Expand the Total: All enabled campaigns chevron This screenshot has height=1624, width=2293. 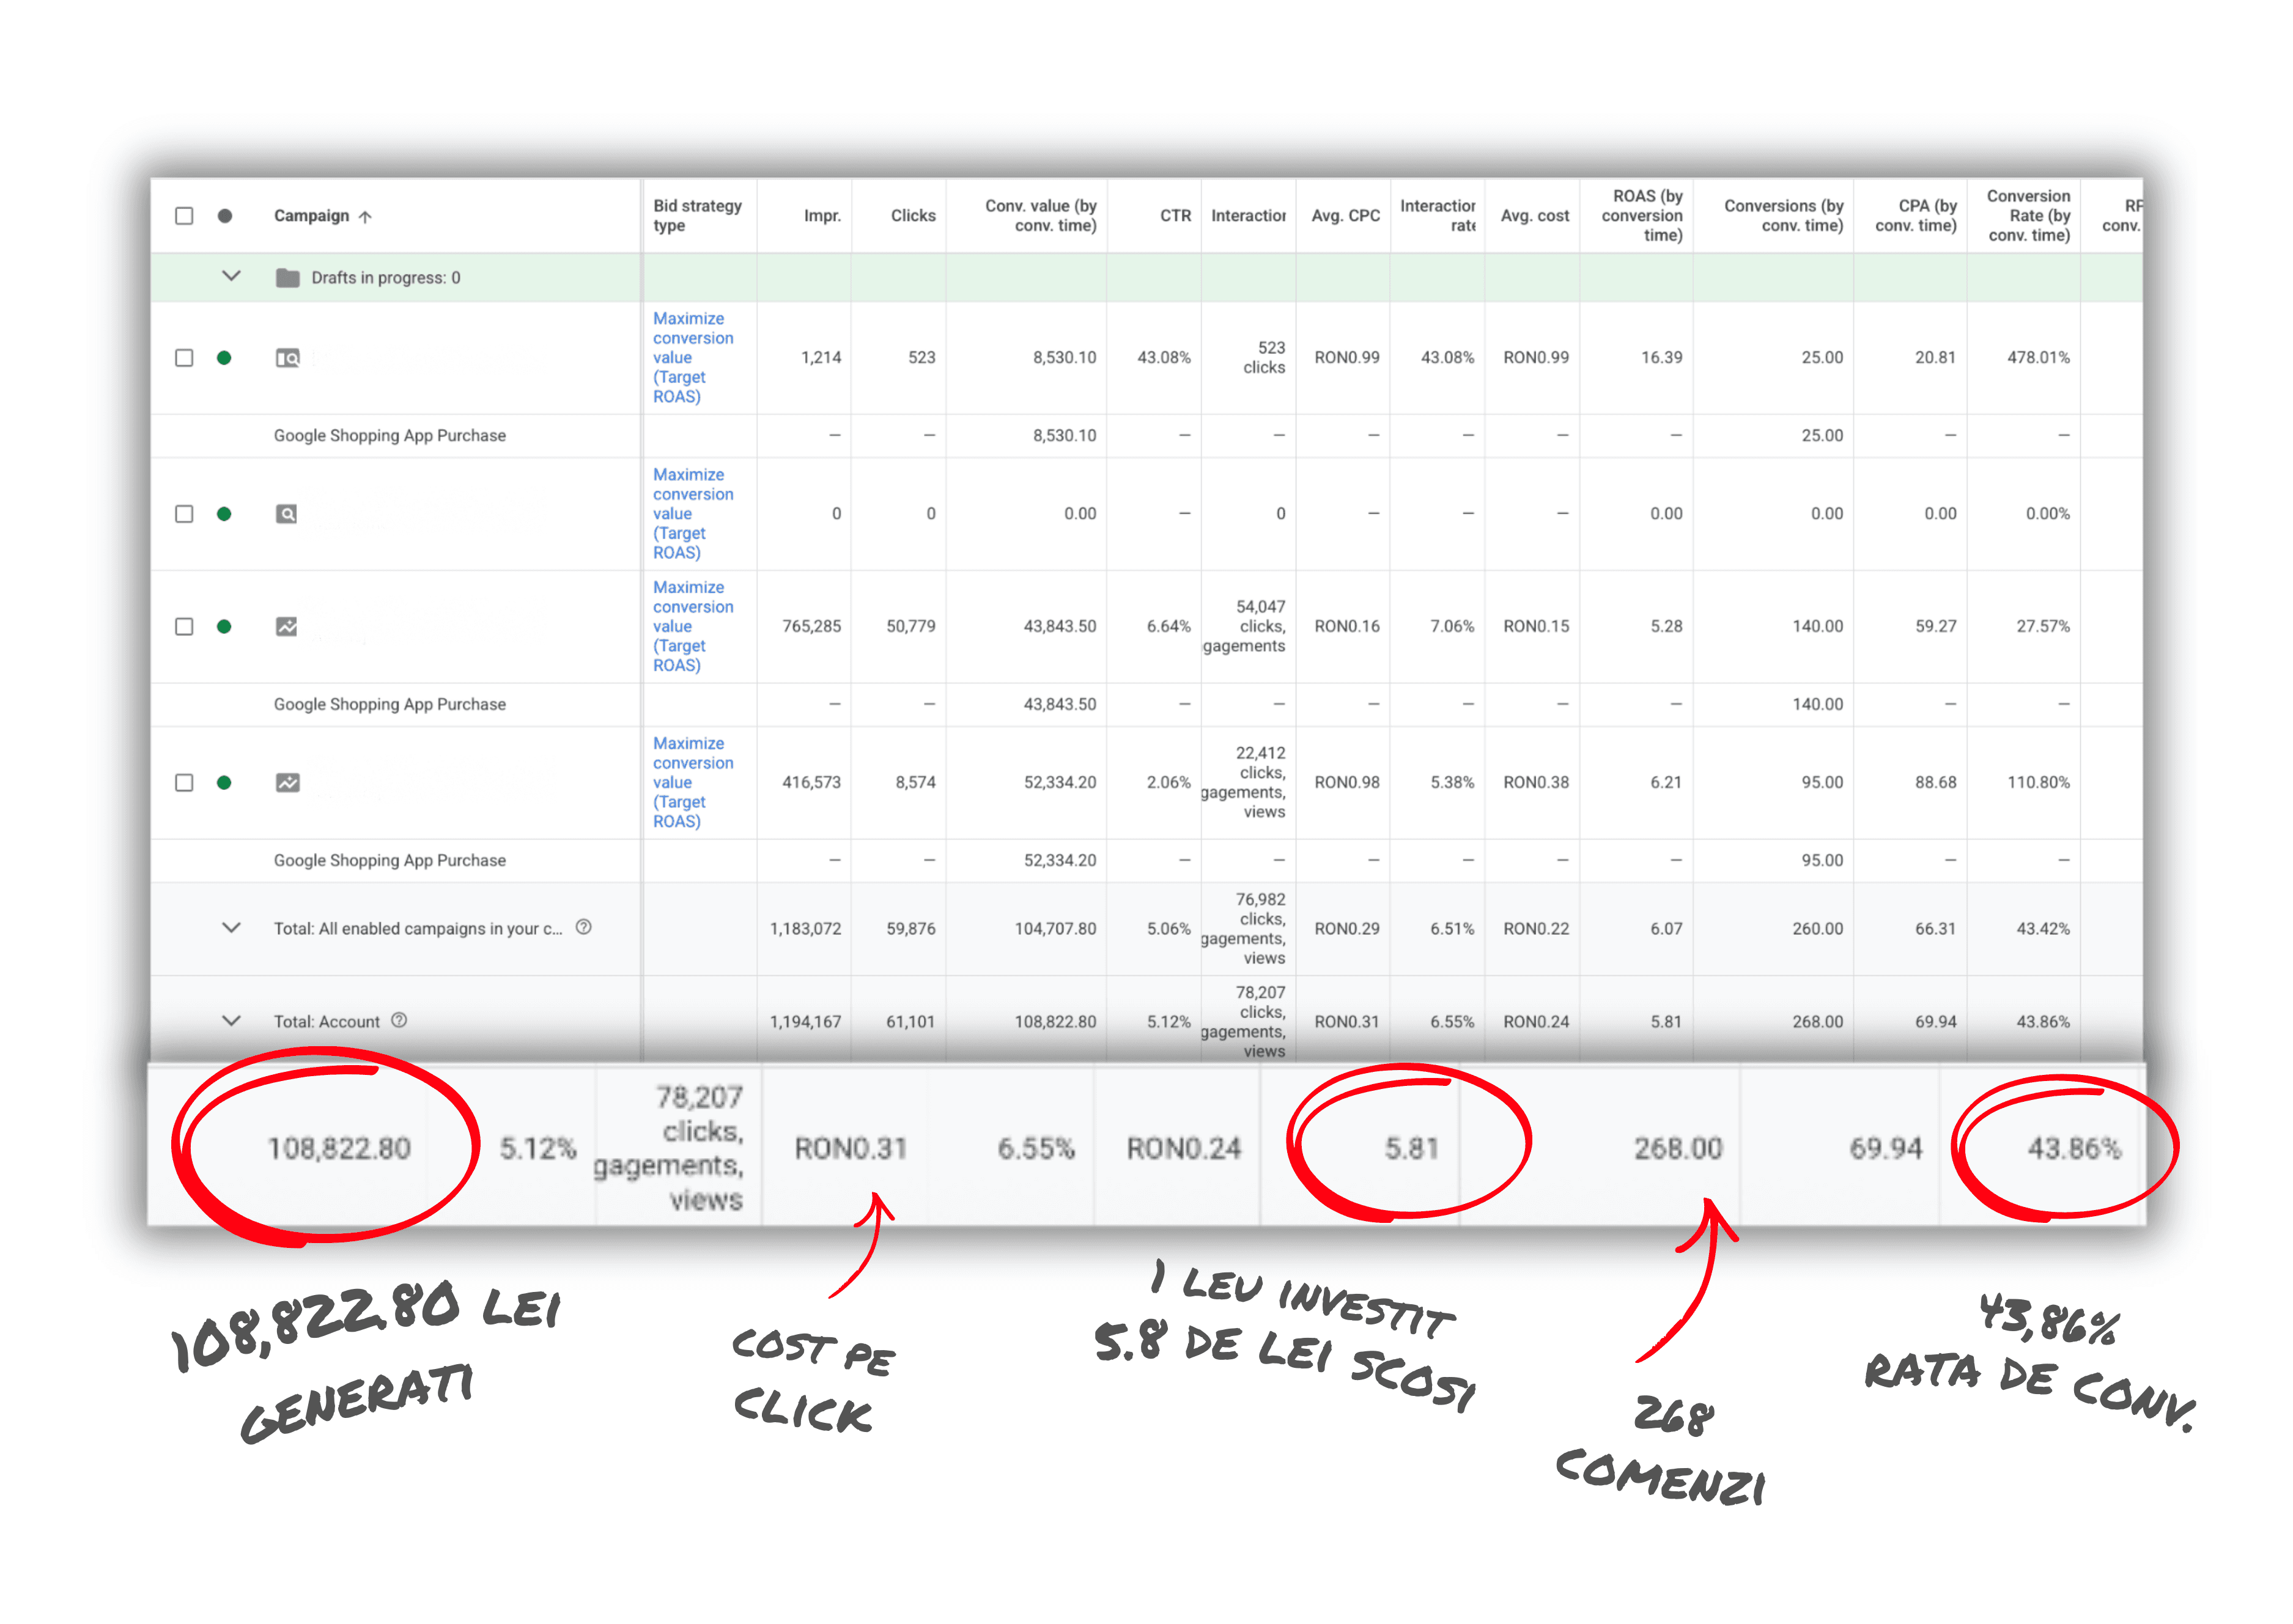[x=231, y=928]
